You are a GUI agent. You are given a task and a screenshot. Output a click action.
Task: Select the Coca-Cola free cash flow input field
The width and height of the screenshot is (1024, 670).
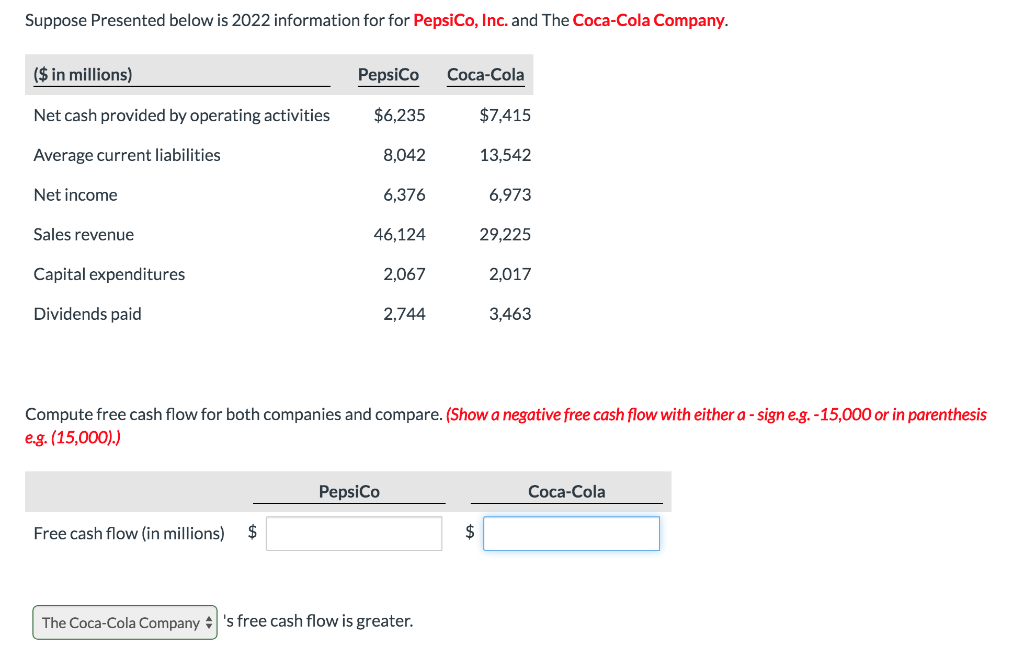571,533
